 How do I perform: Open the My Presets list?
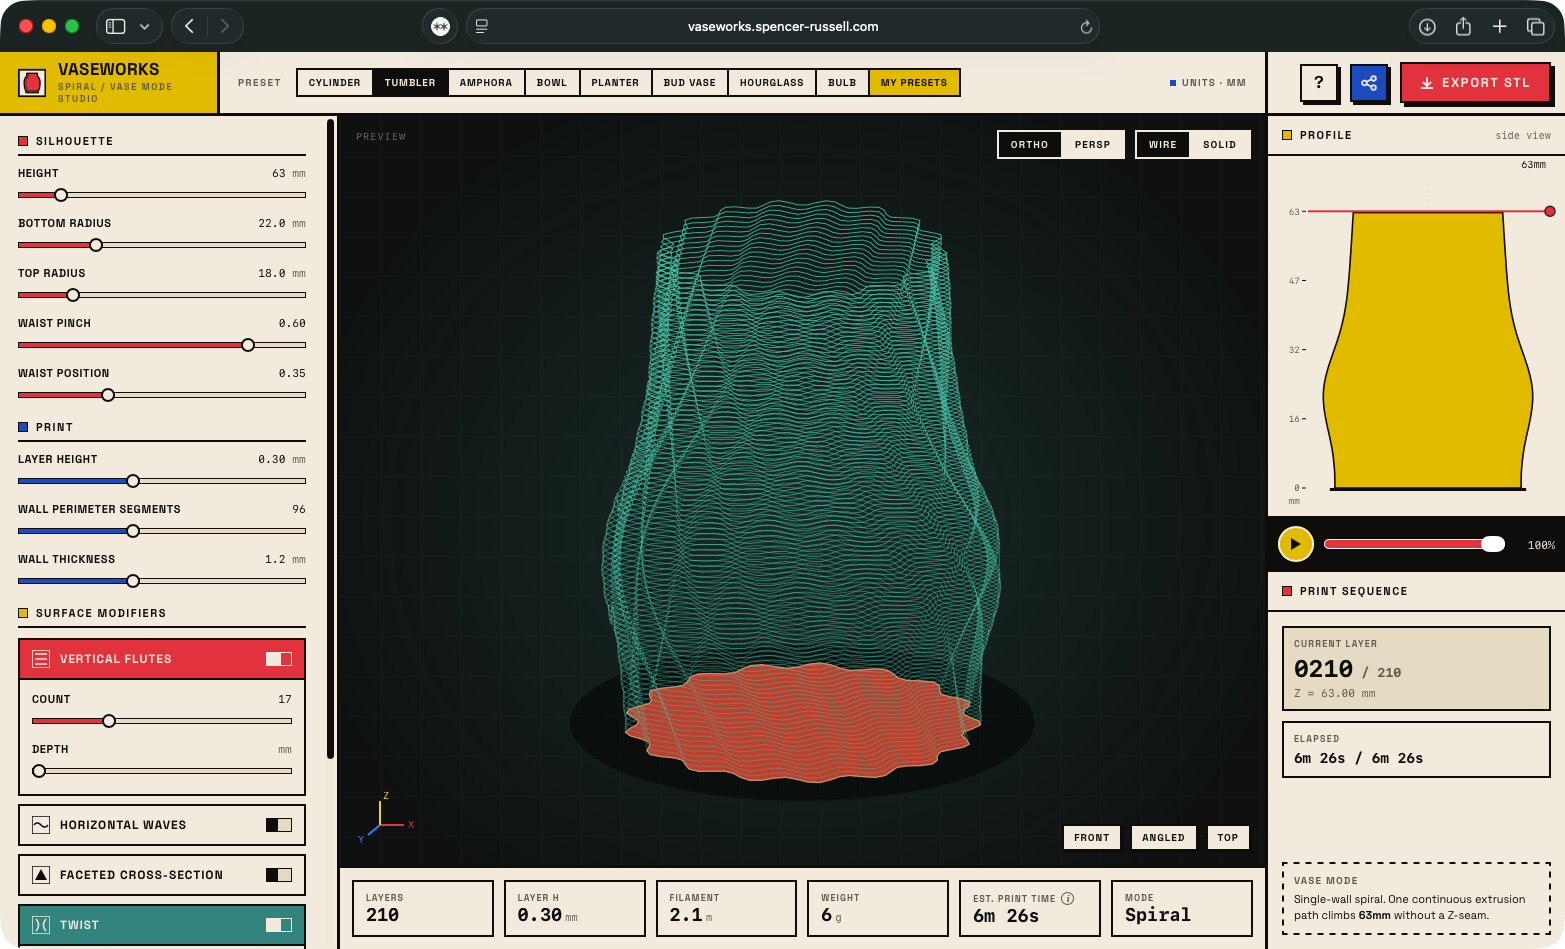914,83
